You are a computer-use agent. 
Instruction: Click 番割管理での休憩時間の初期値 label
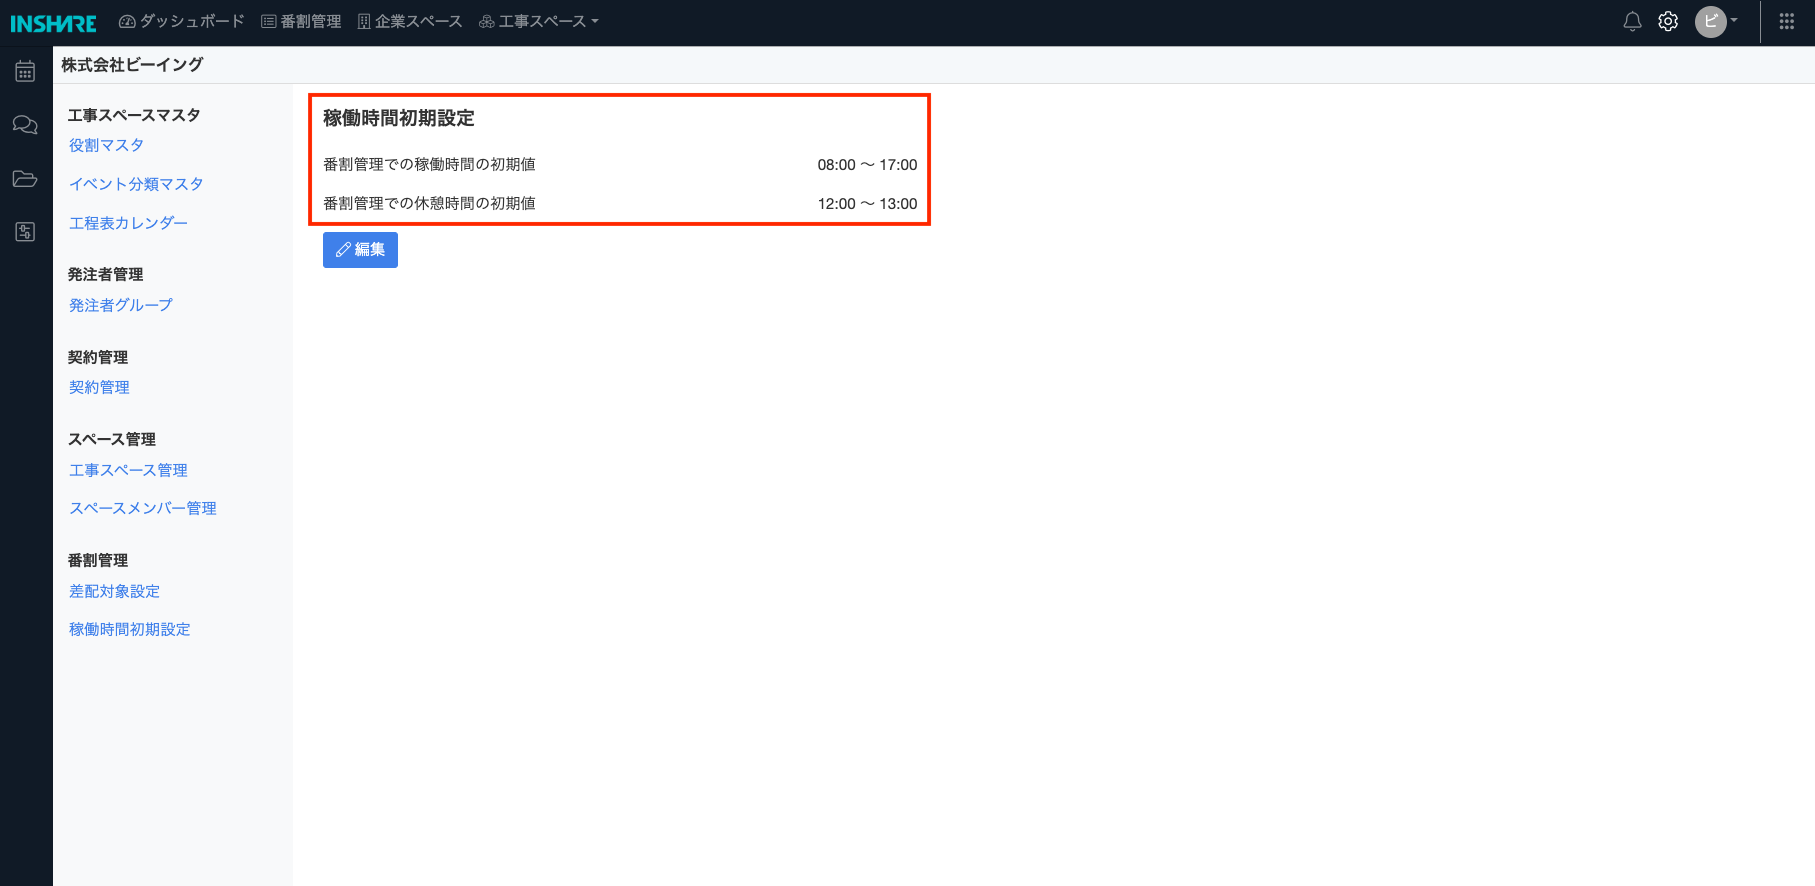(429, 203)
